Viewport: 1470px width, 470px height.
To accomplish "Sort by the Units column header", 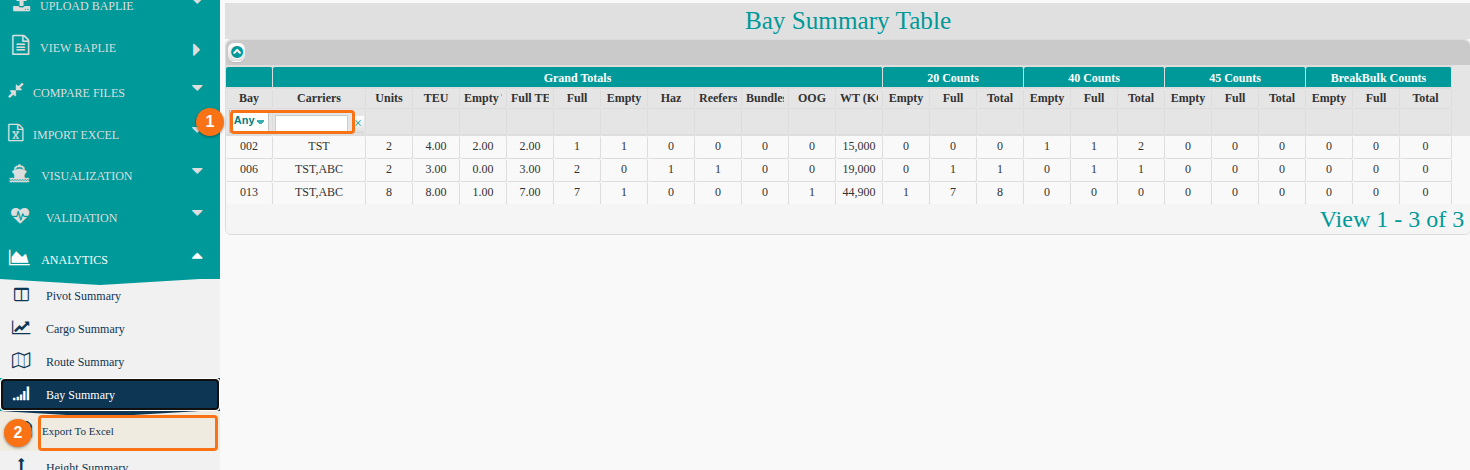I will point(389,98).
